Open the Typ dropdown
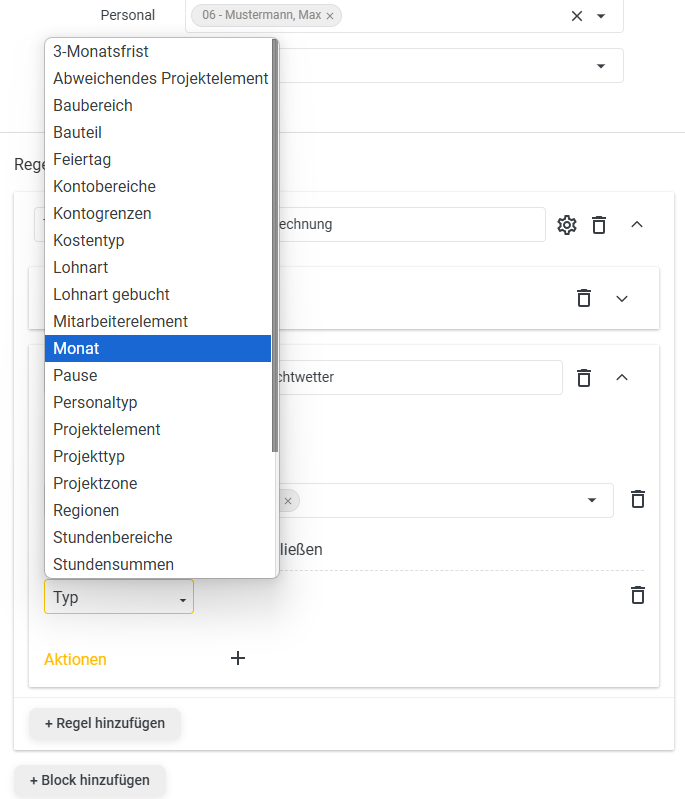 [119, 597]
